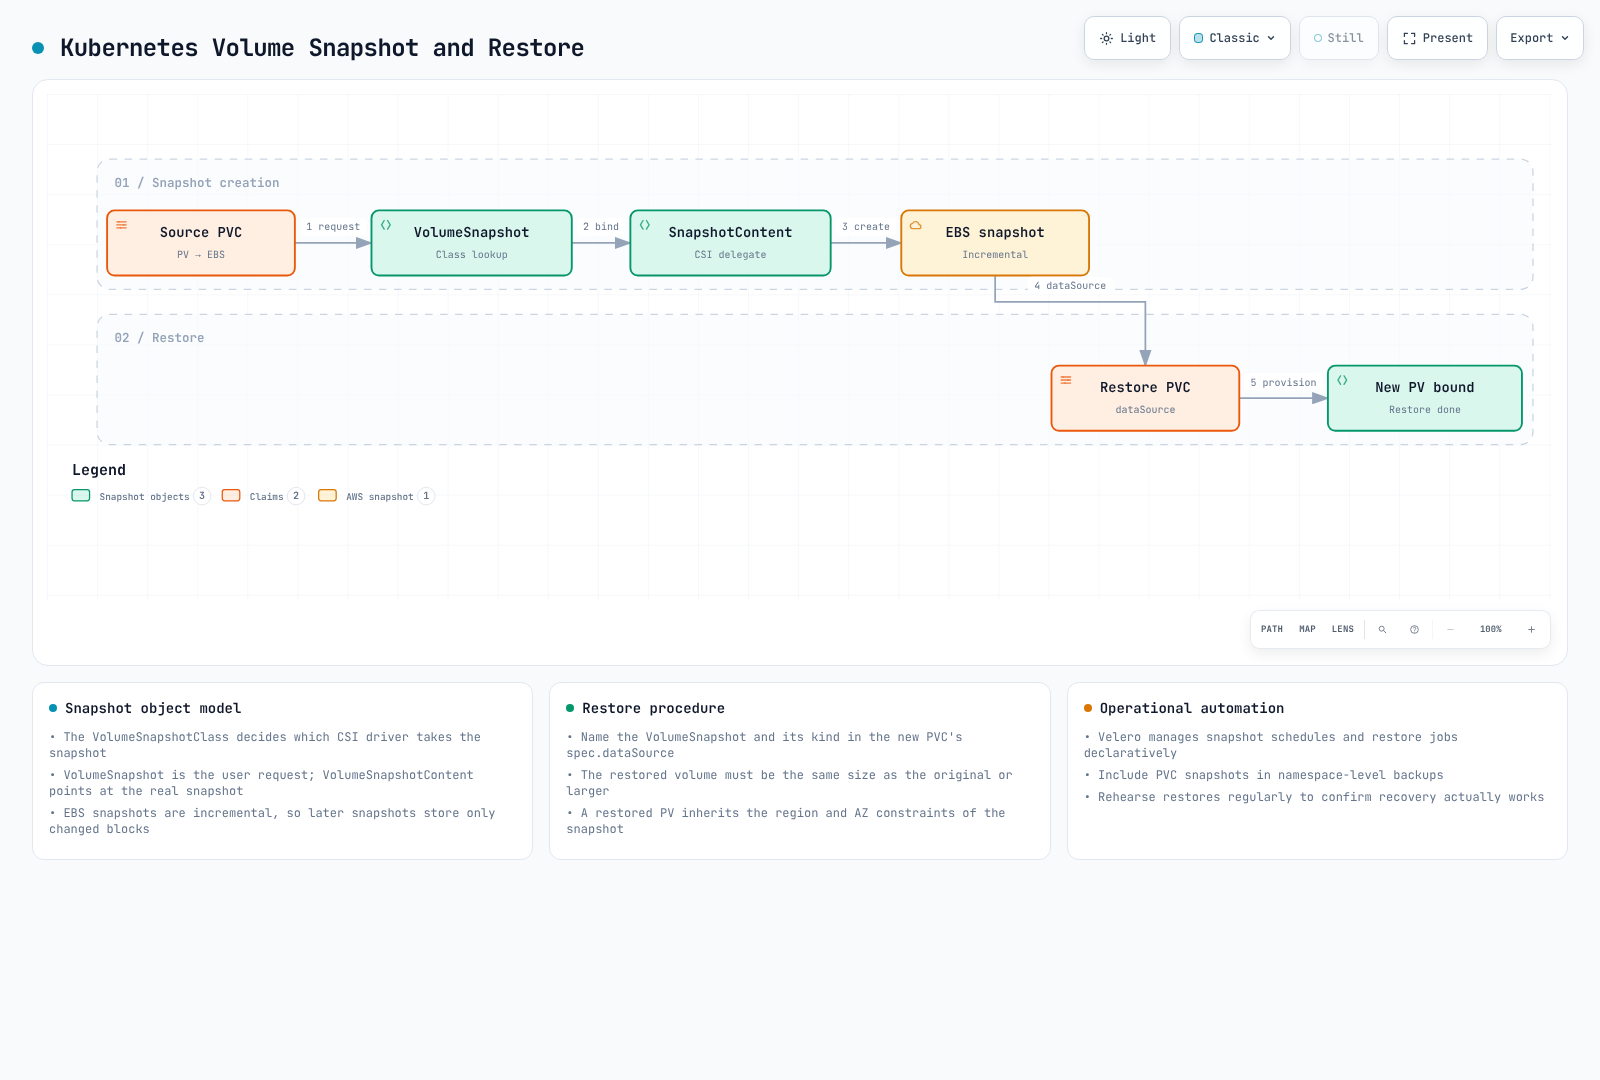The height and width of the screenshot is (1080, 1600).
Task: Click the code-bracket icon on SnapshotContent node
Action: pos(645,225)
